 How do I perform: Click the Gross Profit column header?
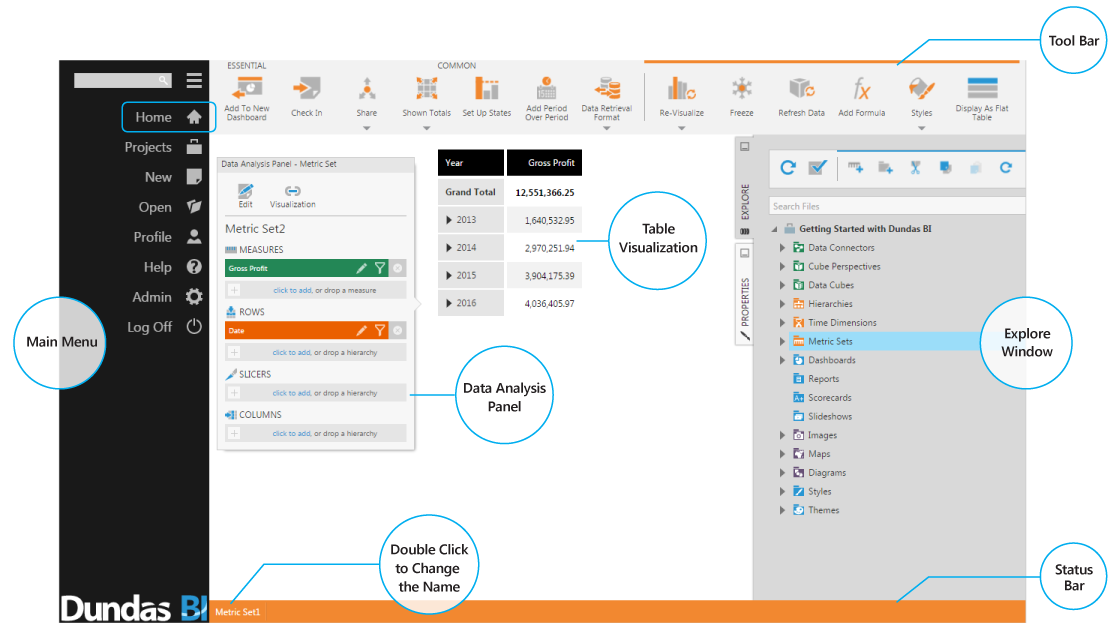544,162
